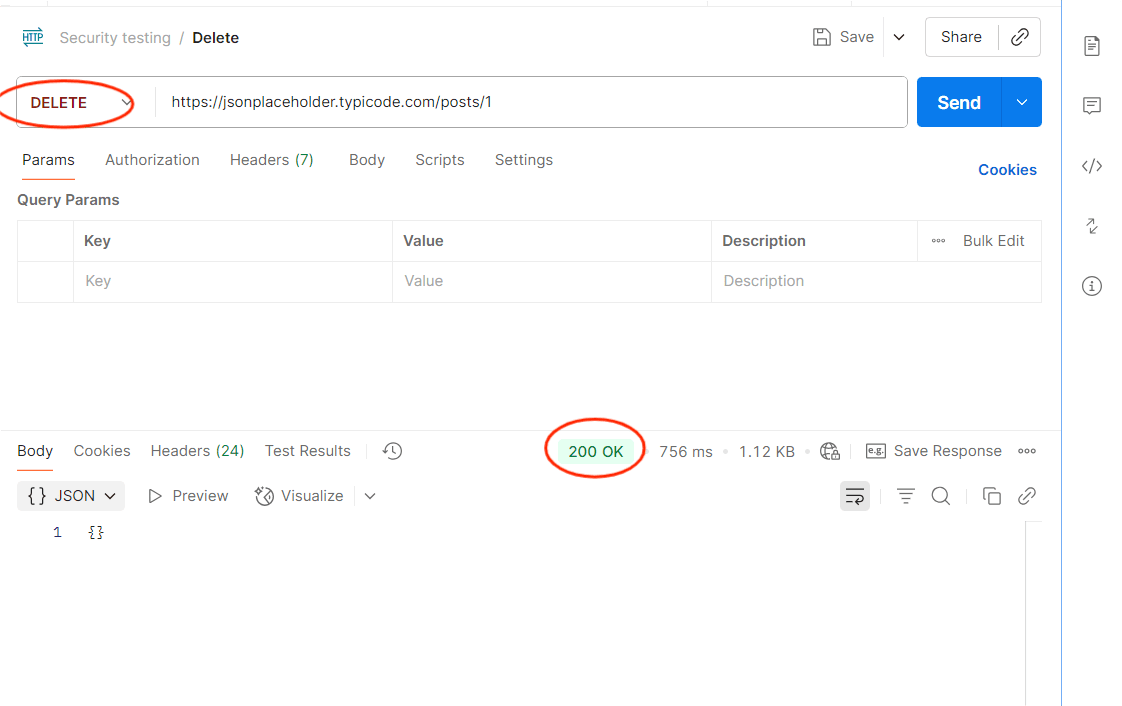Click the link icon in response toolbar
The height and width of the screenshot is (706, 1122).
coord(1026,495)
